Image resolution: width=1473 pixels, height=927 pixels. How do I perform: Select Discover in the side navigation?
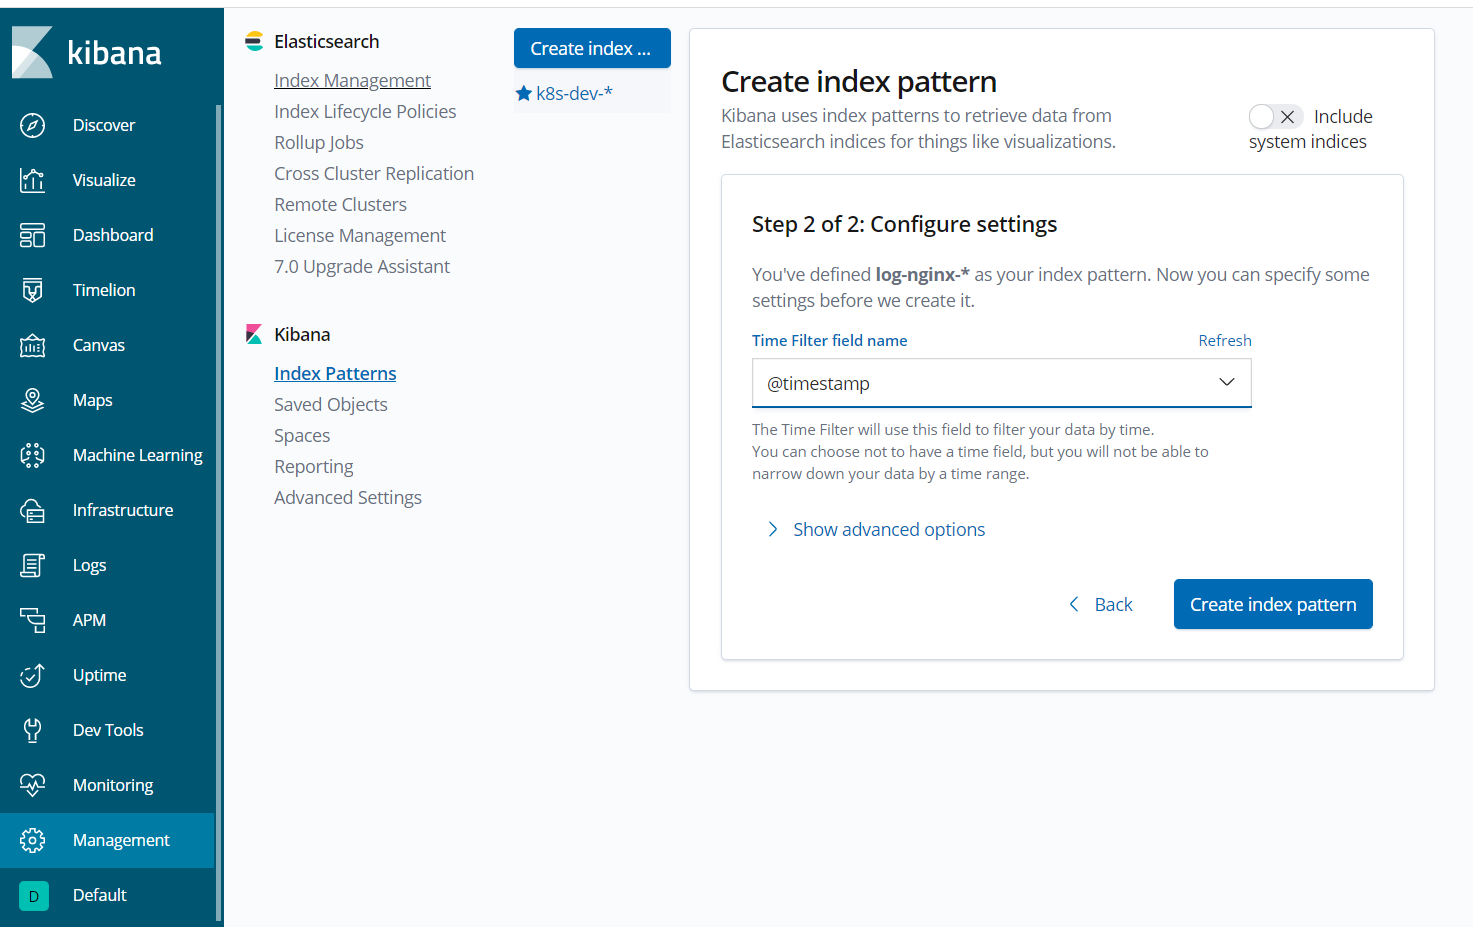104,125
